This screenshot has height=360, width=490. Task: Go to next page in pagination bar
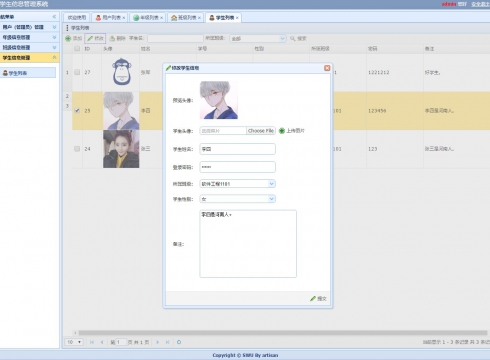click(158, 342)
